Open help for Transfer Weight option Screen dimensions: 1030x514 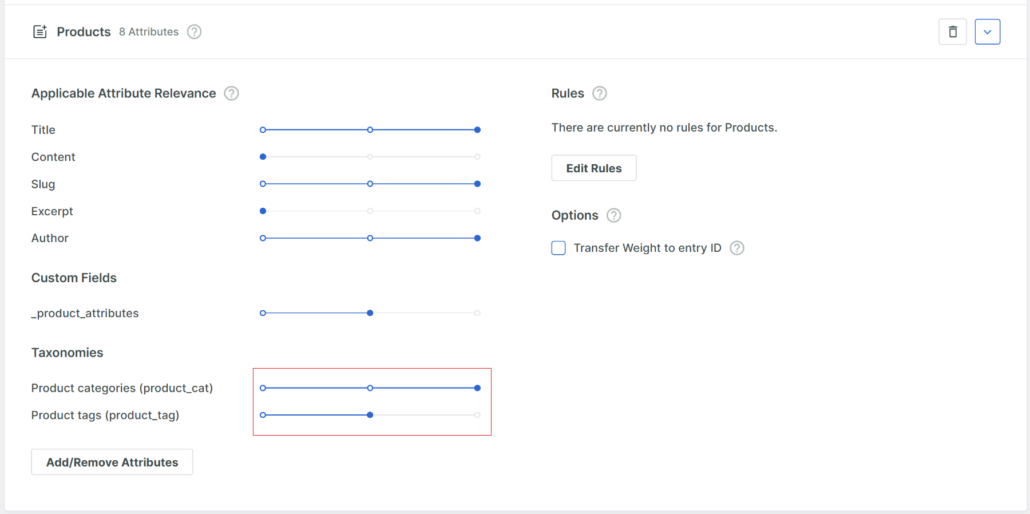[737, 248]
